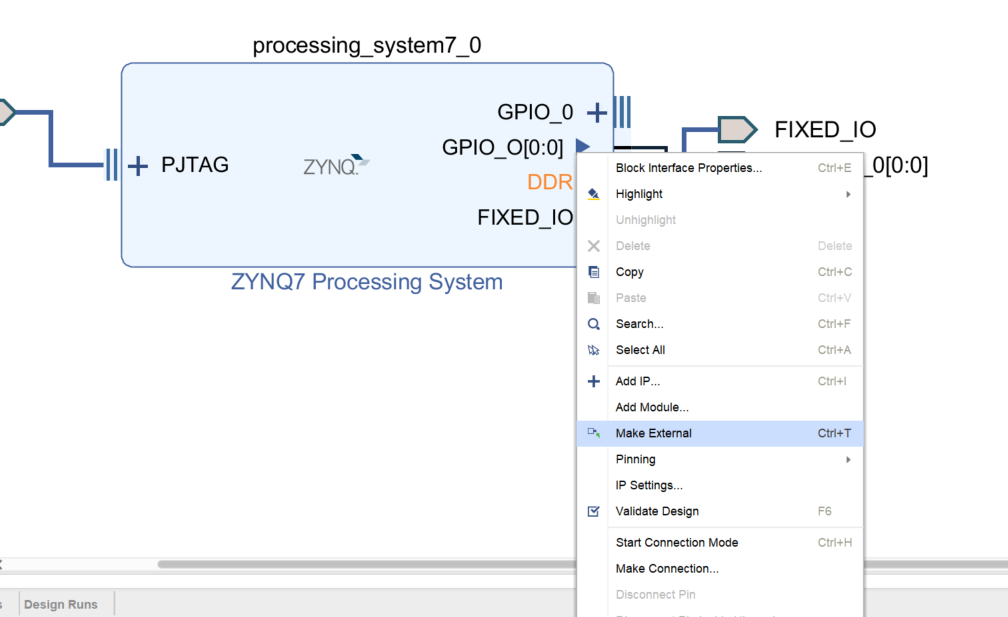
Task: Click the FIXED_IO external port symbol
Action: pyautogui.click(x=736, y=129)
